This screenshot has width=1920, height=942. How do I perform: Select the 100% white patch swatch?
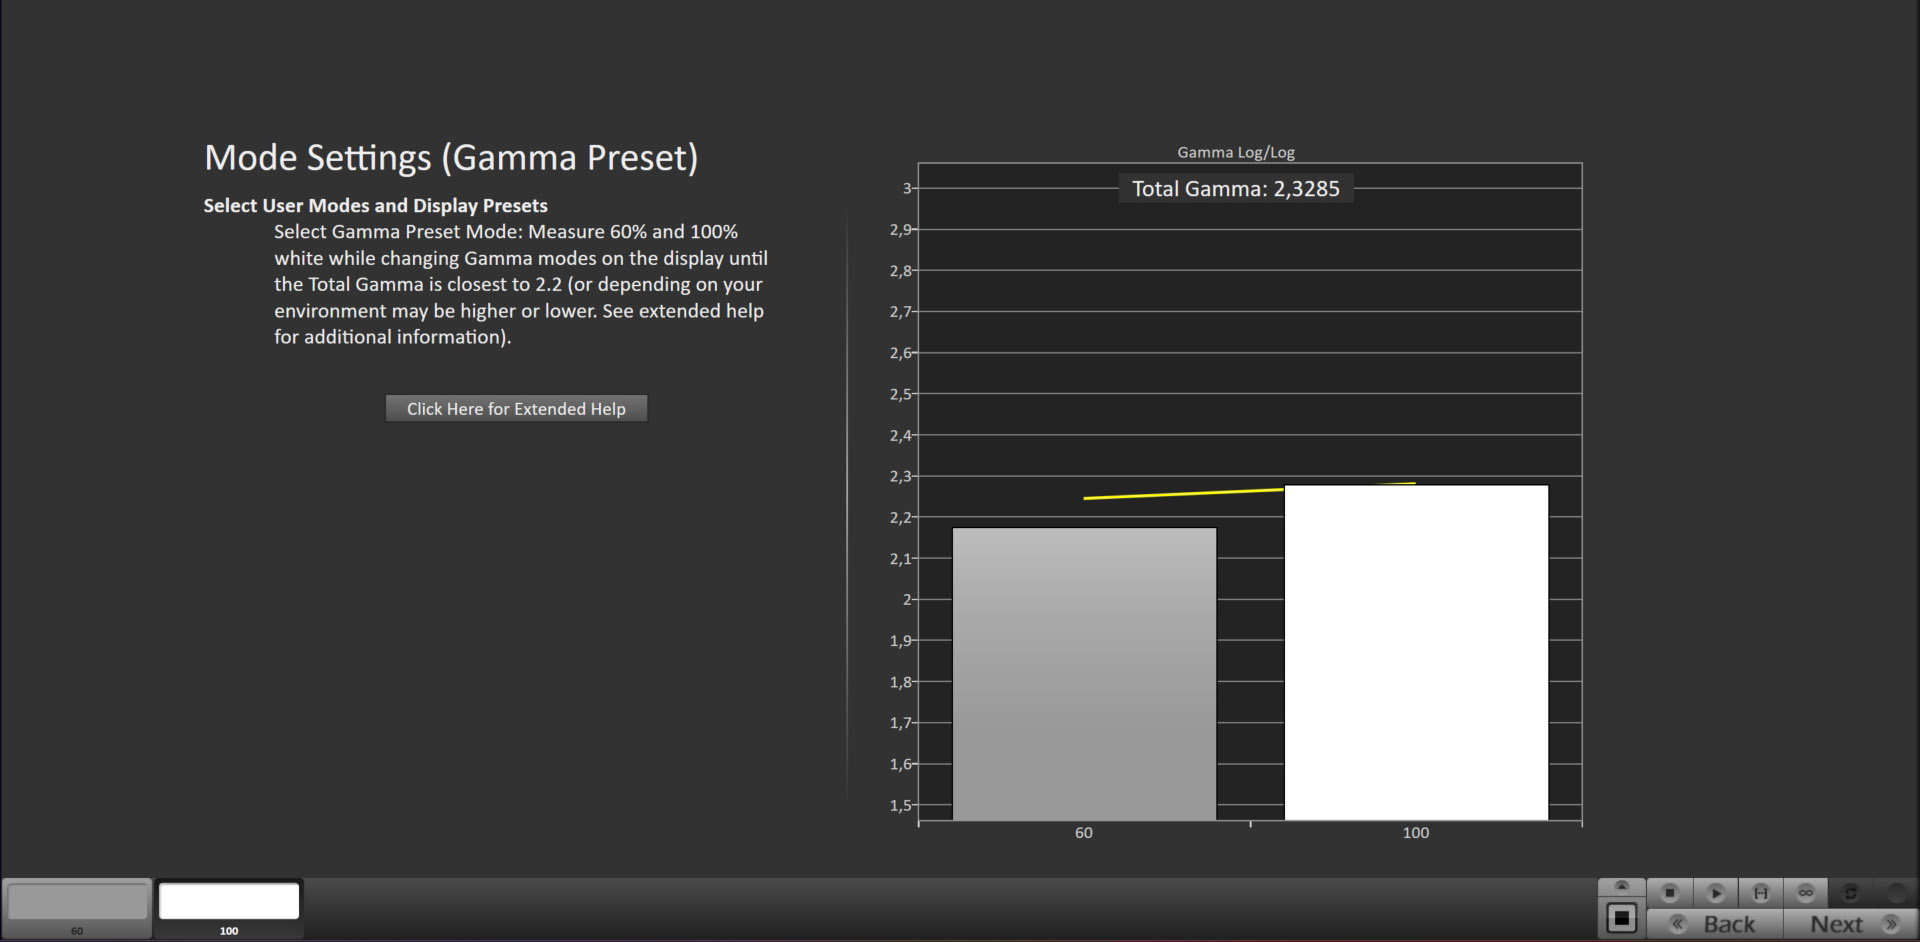(x=229, y=908)
